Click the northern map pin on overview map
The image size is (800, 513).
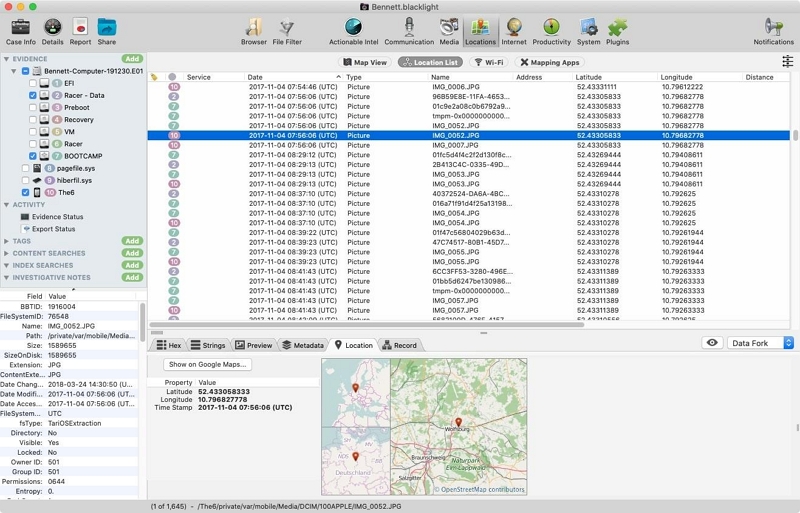[x=356, y=388]
